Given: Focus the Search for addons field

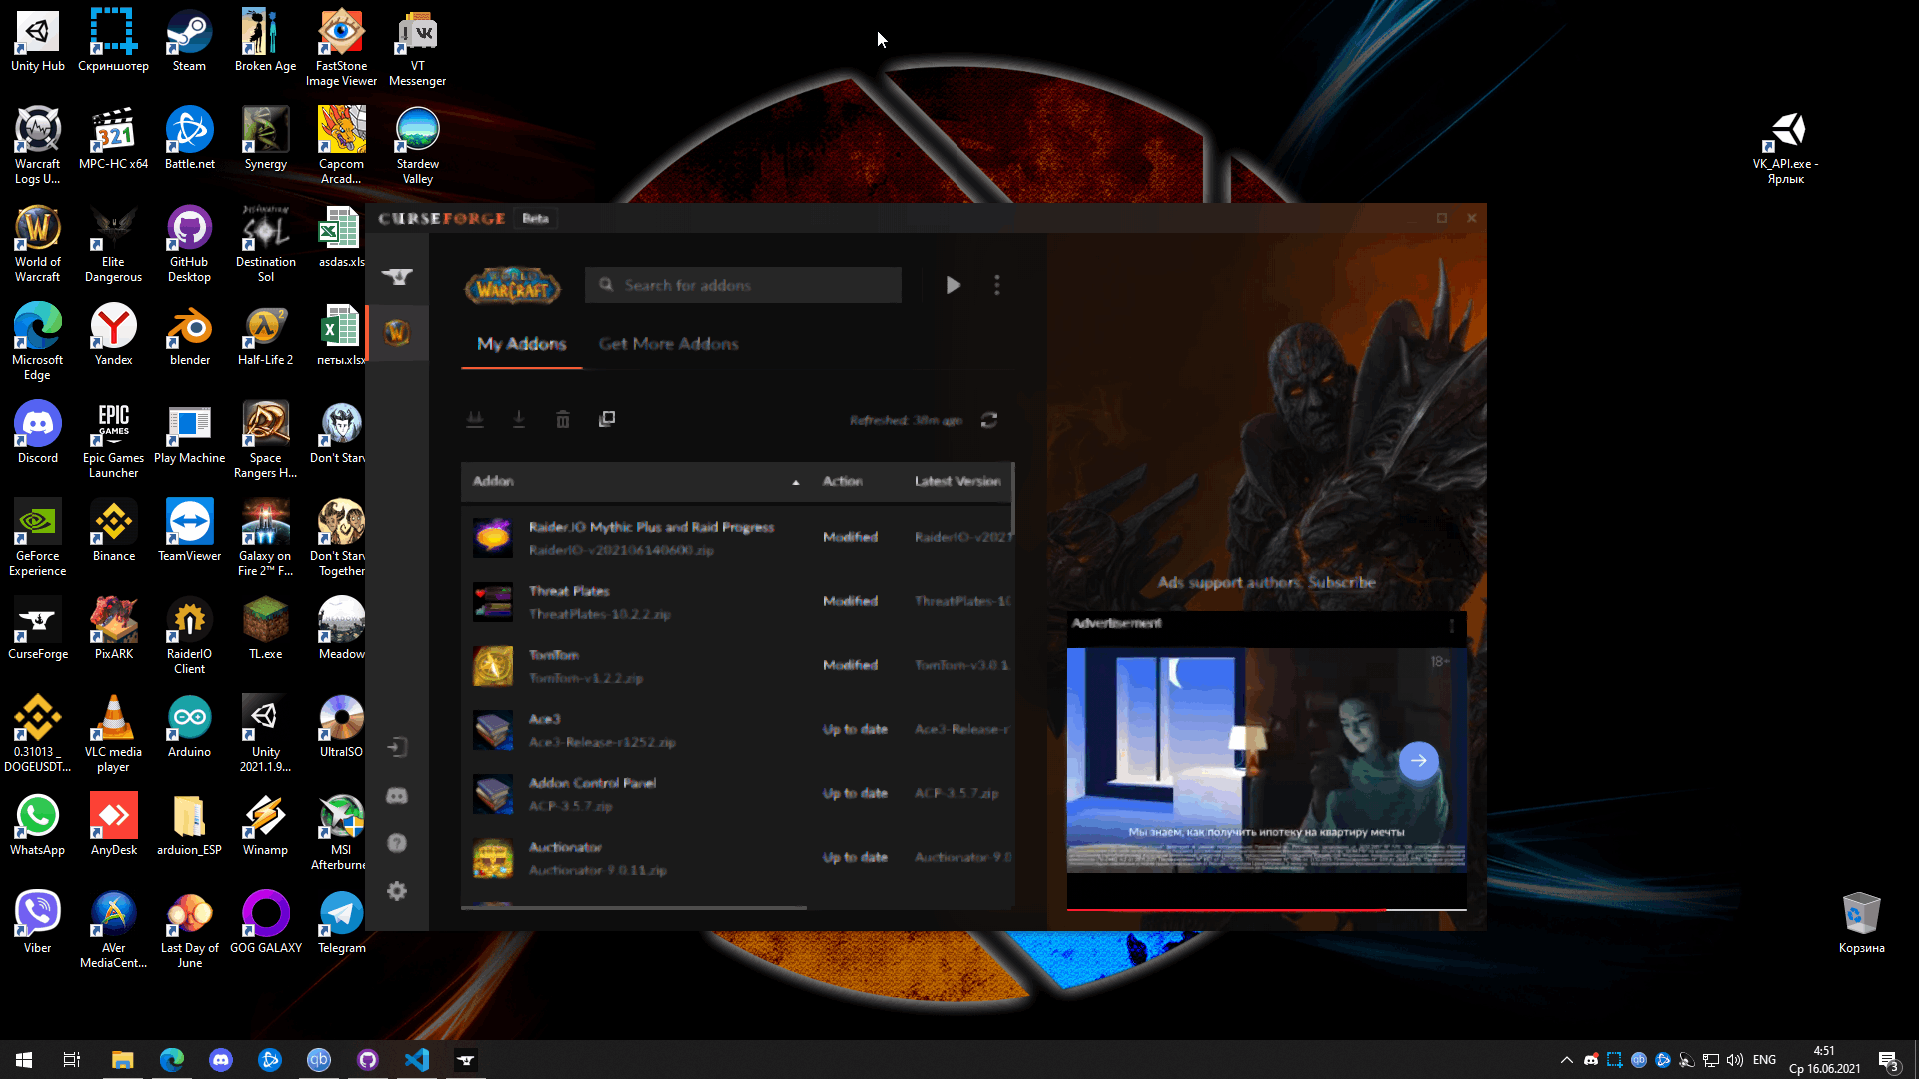Looking at the screenshot, I should click(743, 285).
